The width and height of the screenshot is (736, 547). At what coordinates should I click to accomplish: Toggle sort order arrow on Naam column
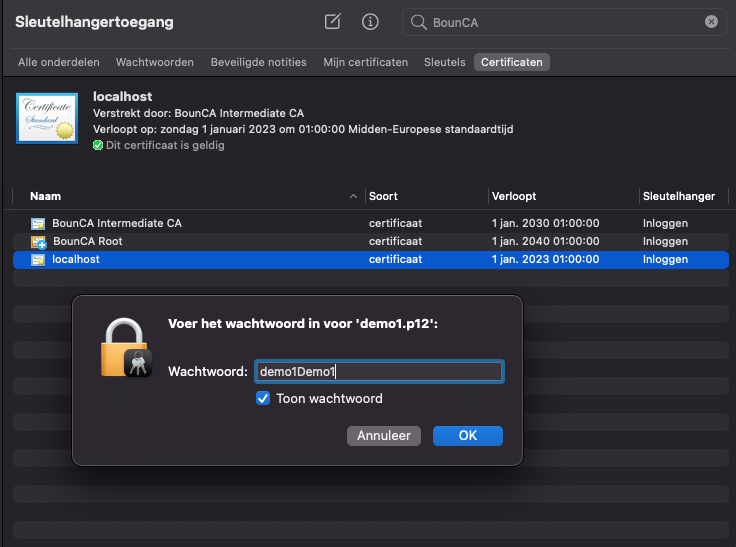[353, 196]
